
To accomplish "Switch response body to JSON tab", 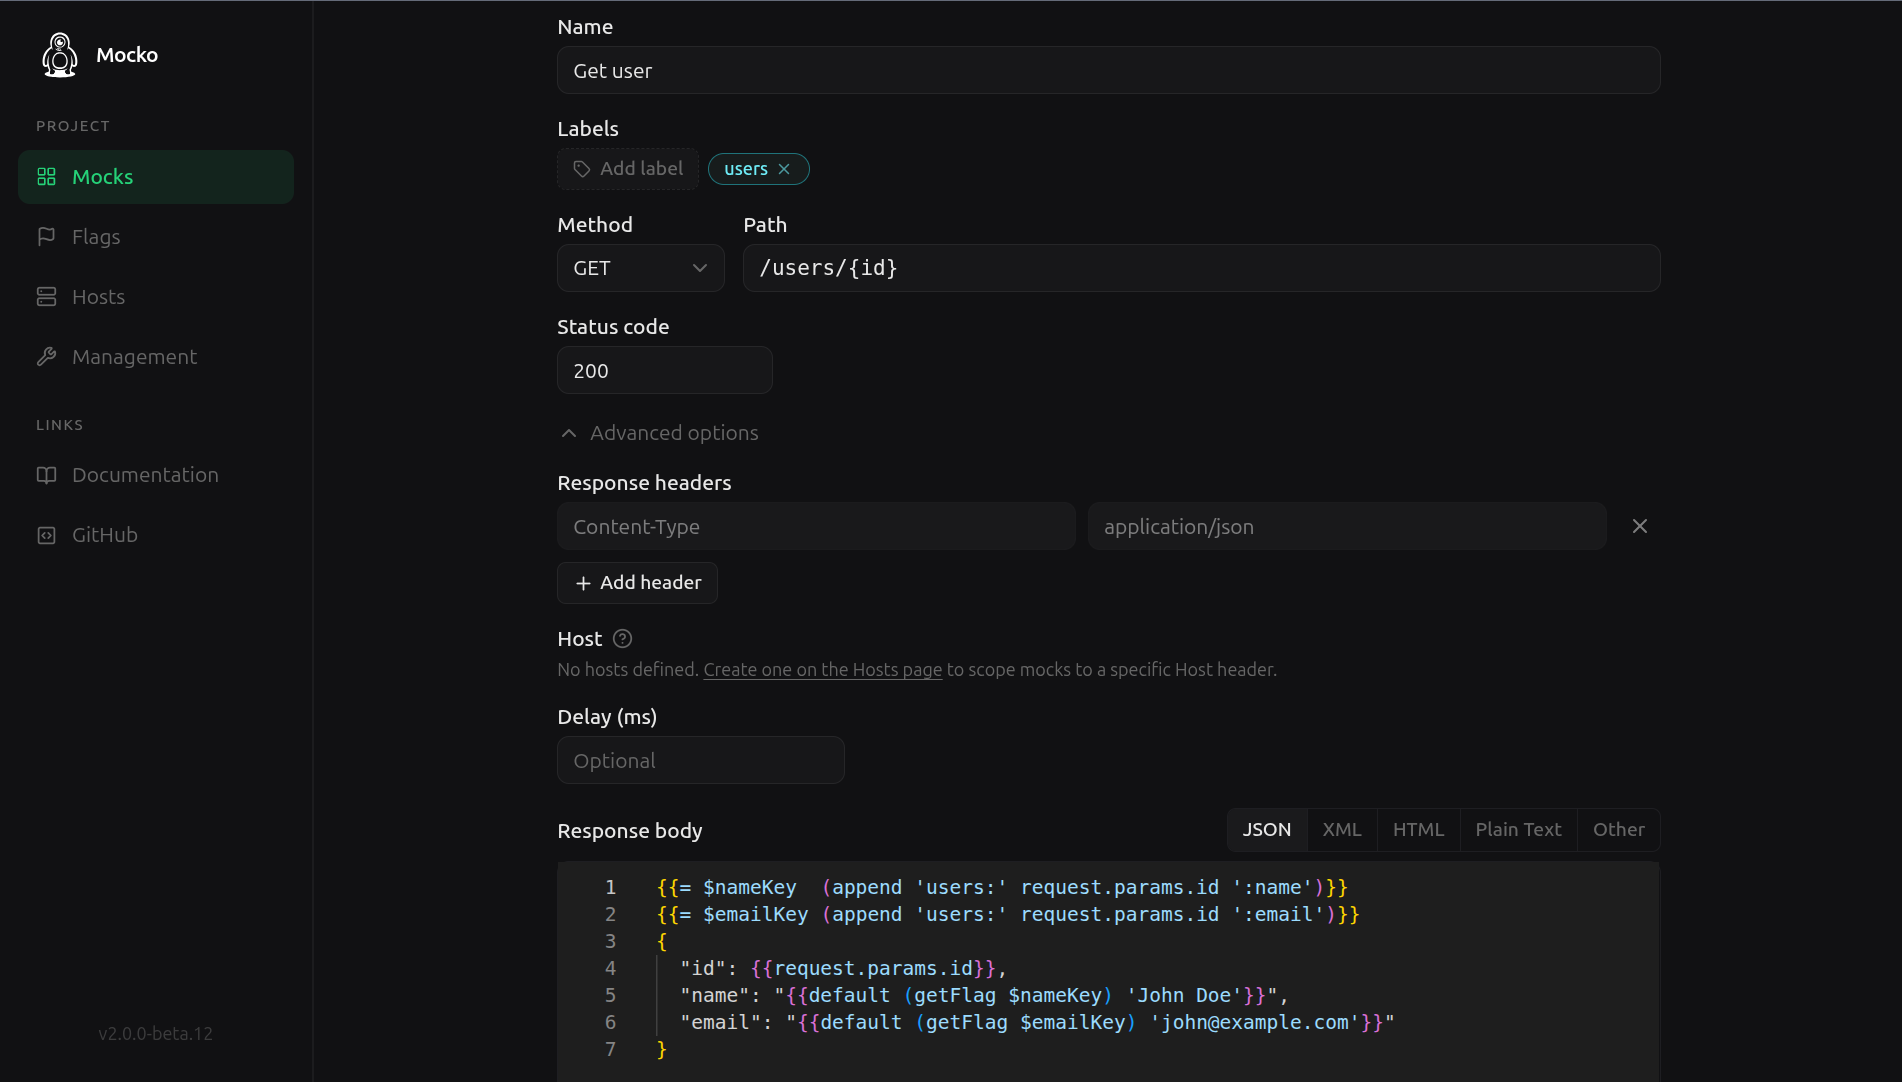I will pyautogui.click(x=1267, y=830).
